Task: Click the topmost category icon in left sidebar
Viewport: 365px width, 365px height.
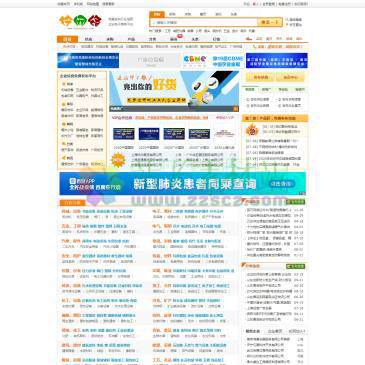Action: click(x=63, y=84)
